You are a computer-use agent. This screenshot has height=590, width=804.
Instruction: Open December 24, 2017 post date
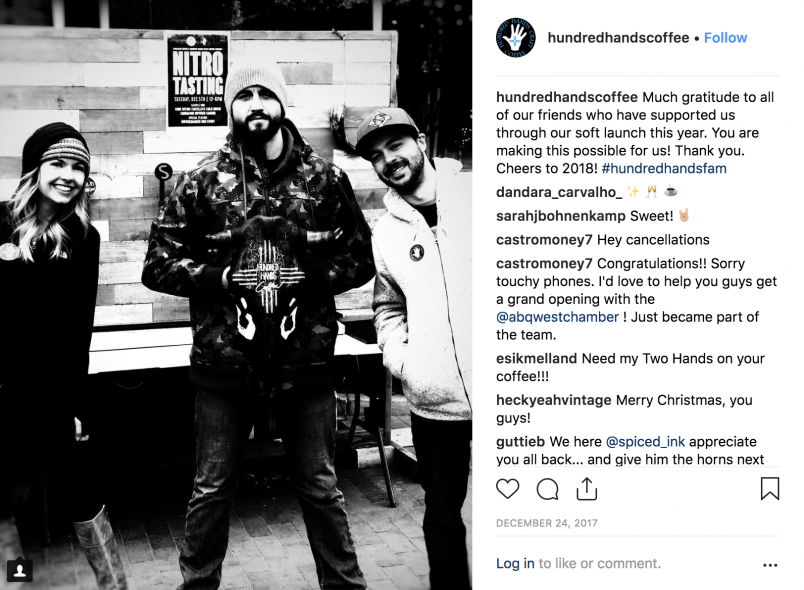click(x=547, y=523)
